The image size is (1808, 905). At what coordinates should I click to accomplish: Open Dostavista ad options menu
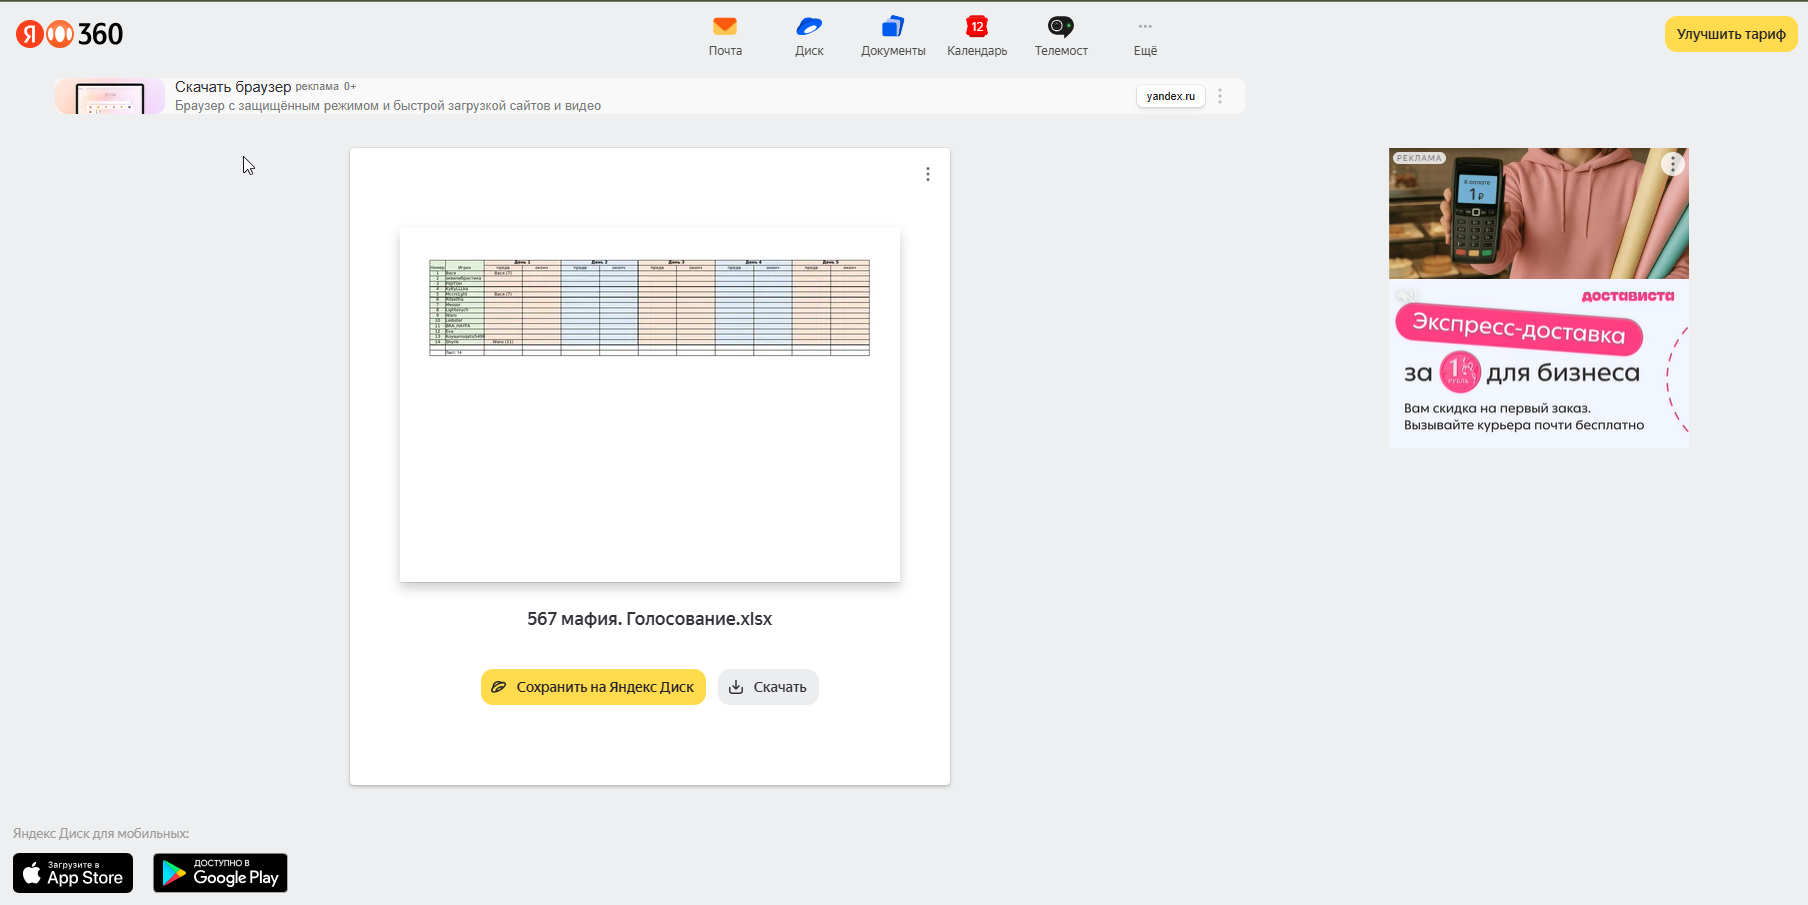pyautogui.click(x=1673, y=164)
